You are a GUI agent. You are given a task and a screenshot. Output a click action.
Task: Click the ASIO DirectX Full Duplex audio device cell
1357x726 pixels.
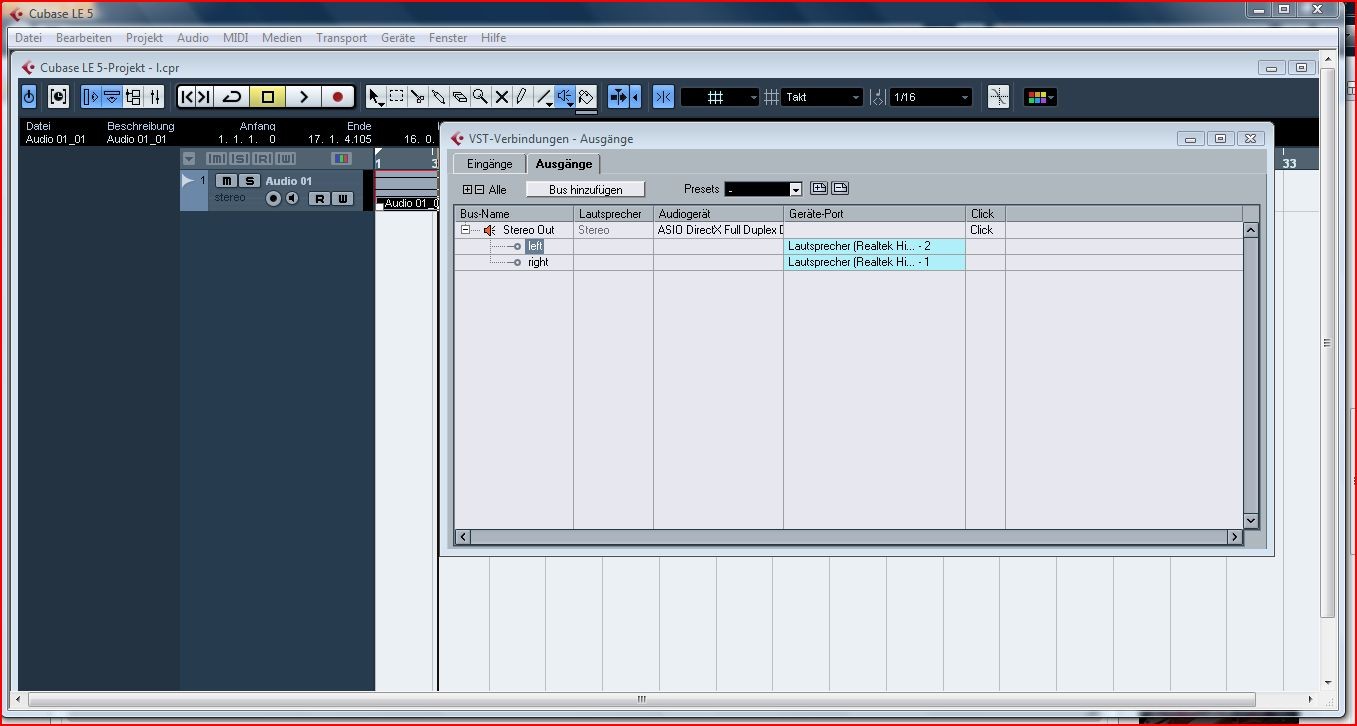719,230
